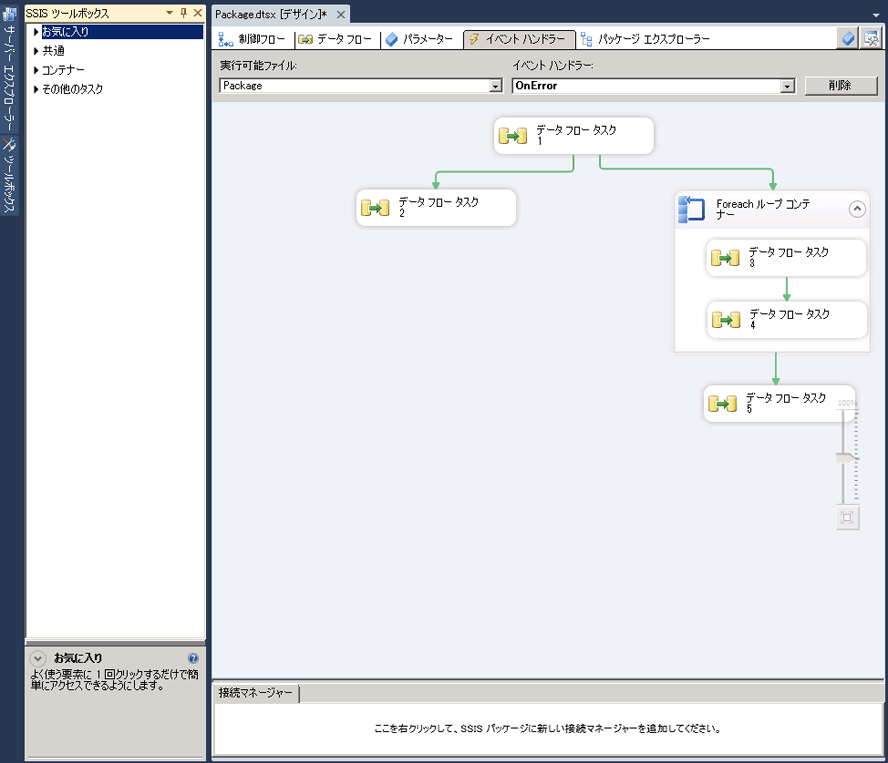Select データ フロー タスク 5 icon
This screenshot has height=763, width=888.
722,404
